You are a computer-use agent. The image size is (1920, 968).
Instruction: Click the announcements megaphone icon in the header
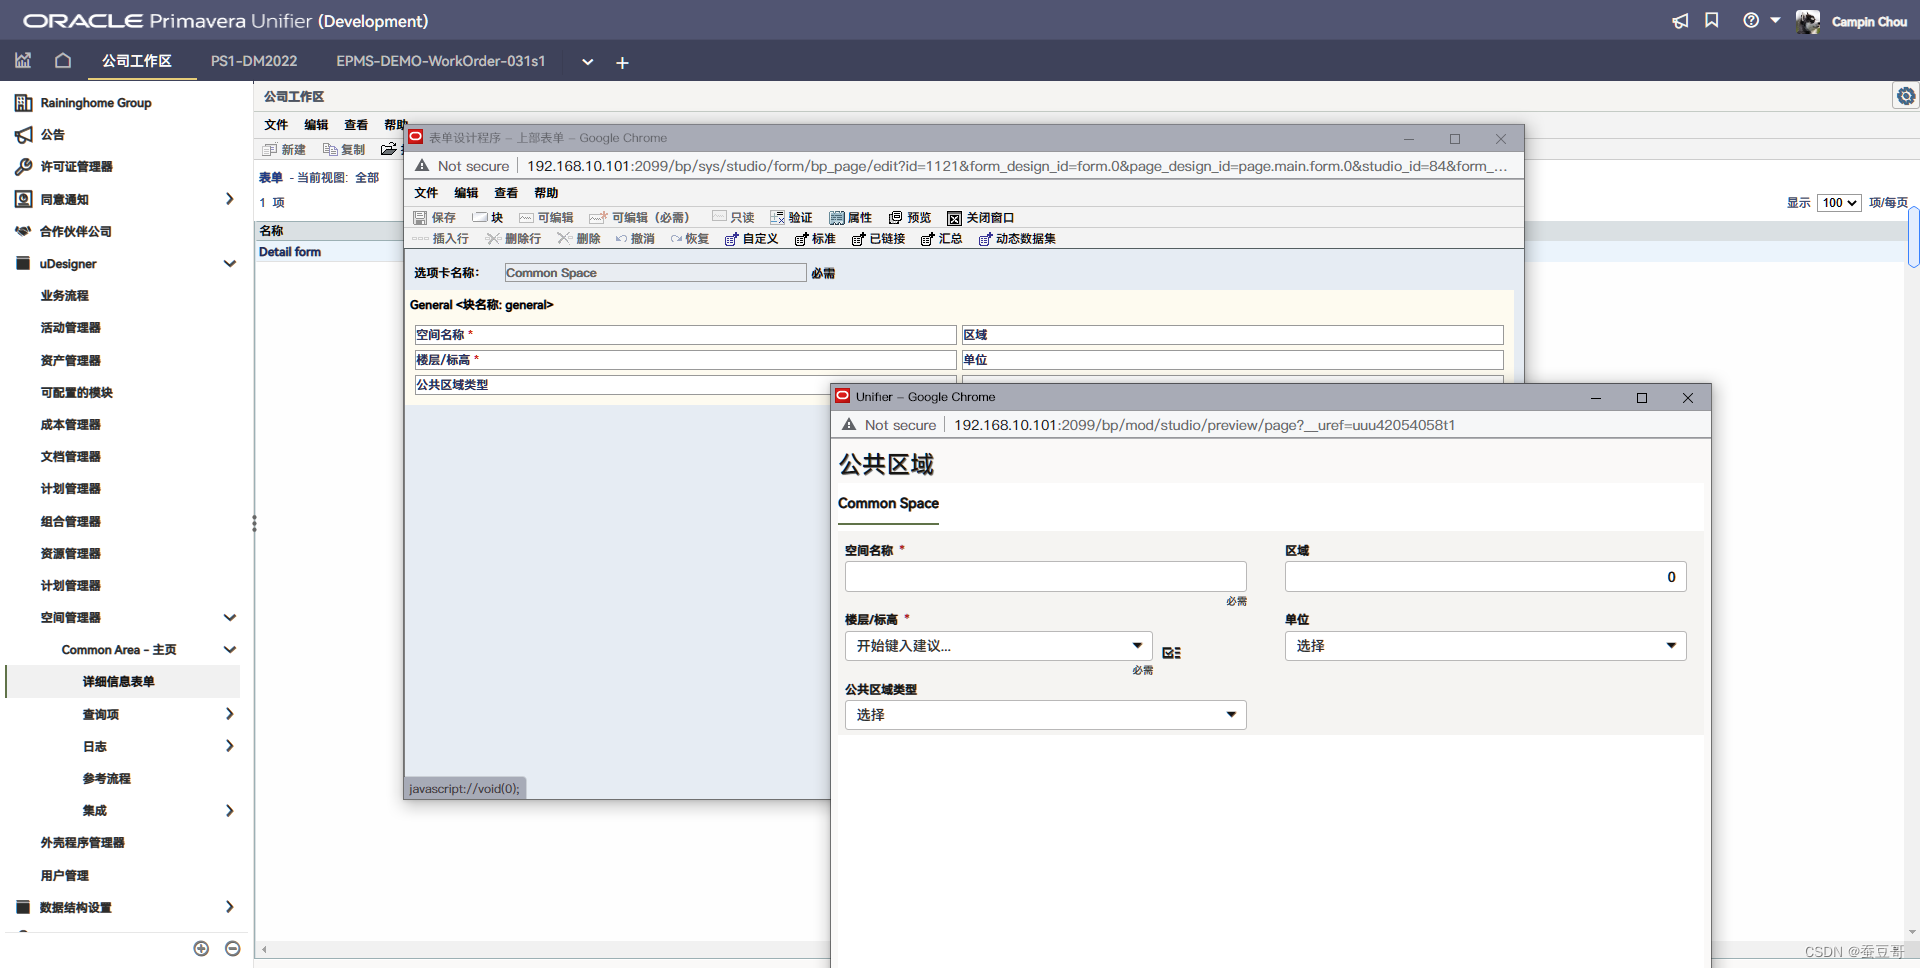tap(1680, 21)
